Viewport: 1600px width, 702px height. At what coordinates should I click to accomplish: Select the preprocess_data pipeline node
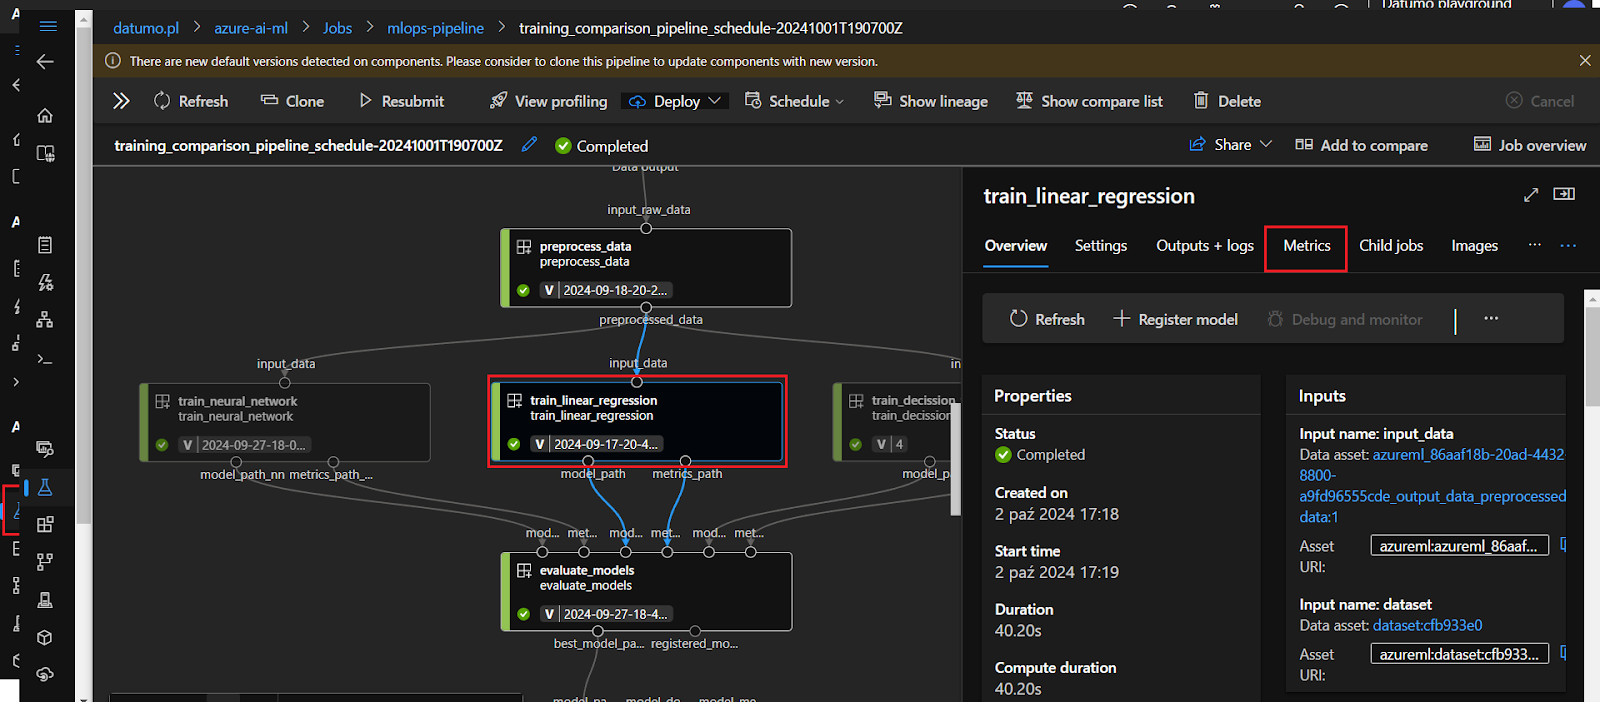646,267
